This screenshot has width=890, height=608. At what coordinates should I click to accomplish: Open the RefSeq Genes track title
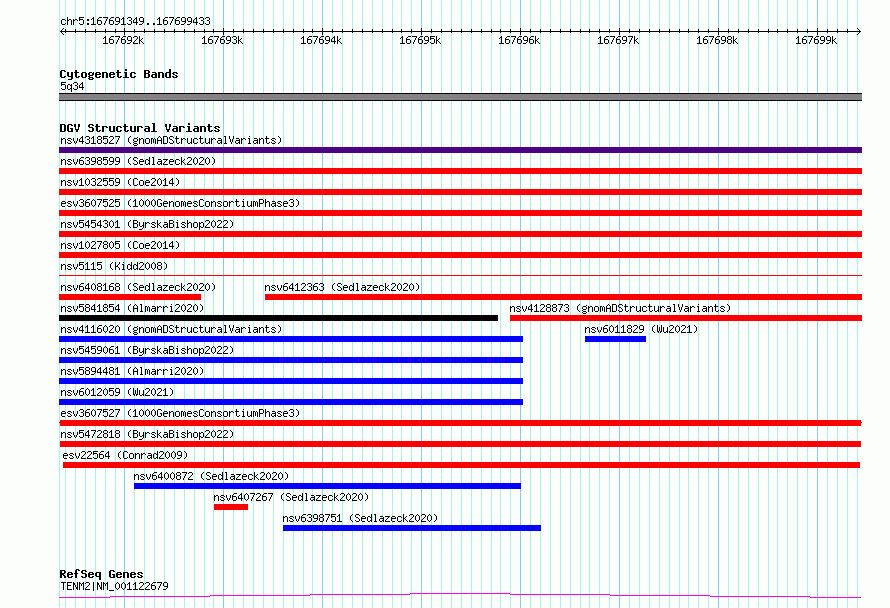(x=101, y=574)
